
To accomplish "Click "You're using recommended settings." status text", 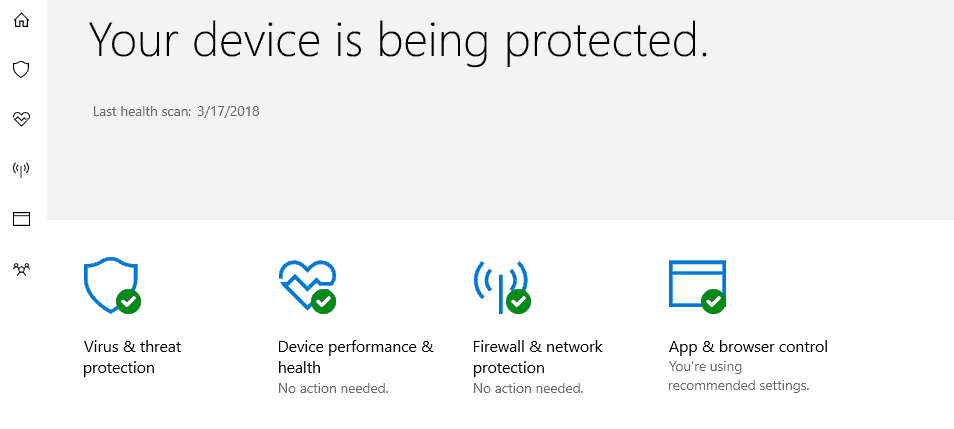I will click(x=739, y=376).
